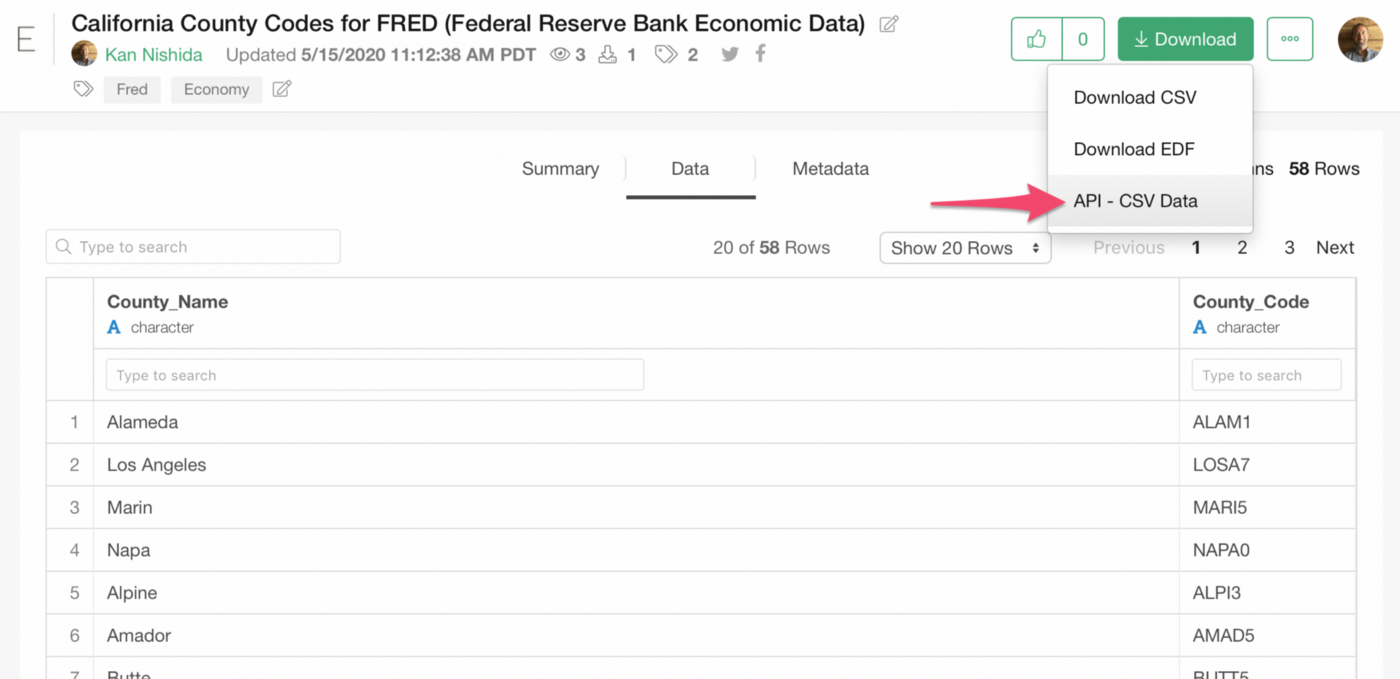Click the Exploratory E logo

tap(26, 39)
